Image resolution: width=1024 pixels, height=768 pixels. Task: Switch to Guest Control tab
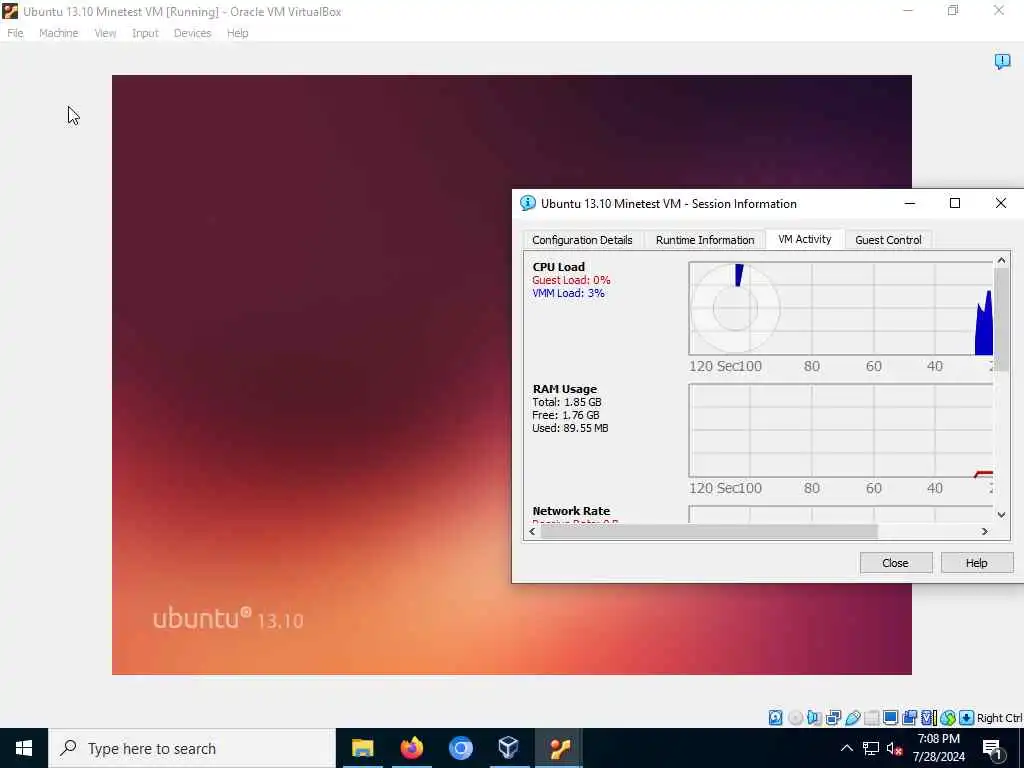888,240
